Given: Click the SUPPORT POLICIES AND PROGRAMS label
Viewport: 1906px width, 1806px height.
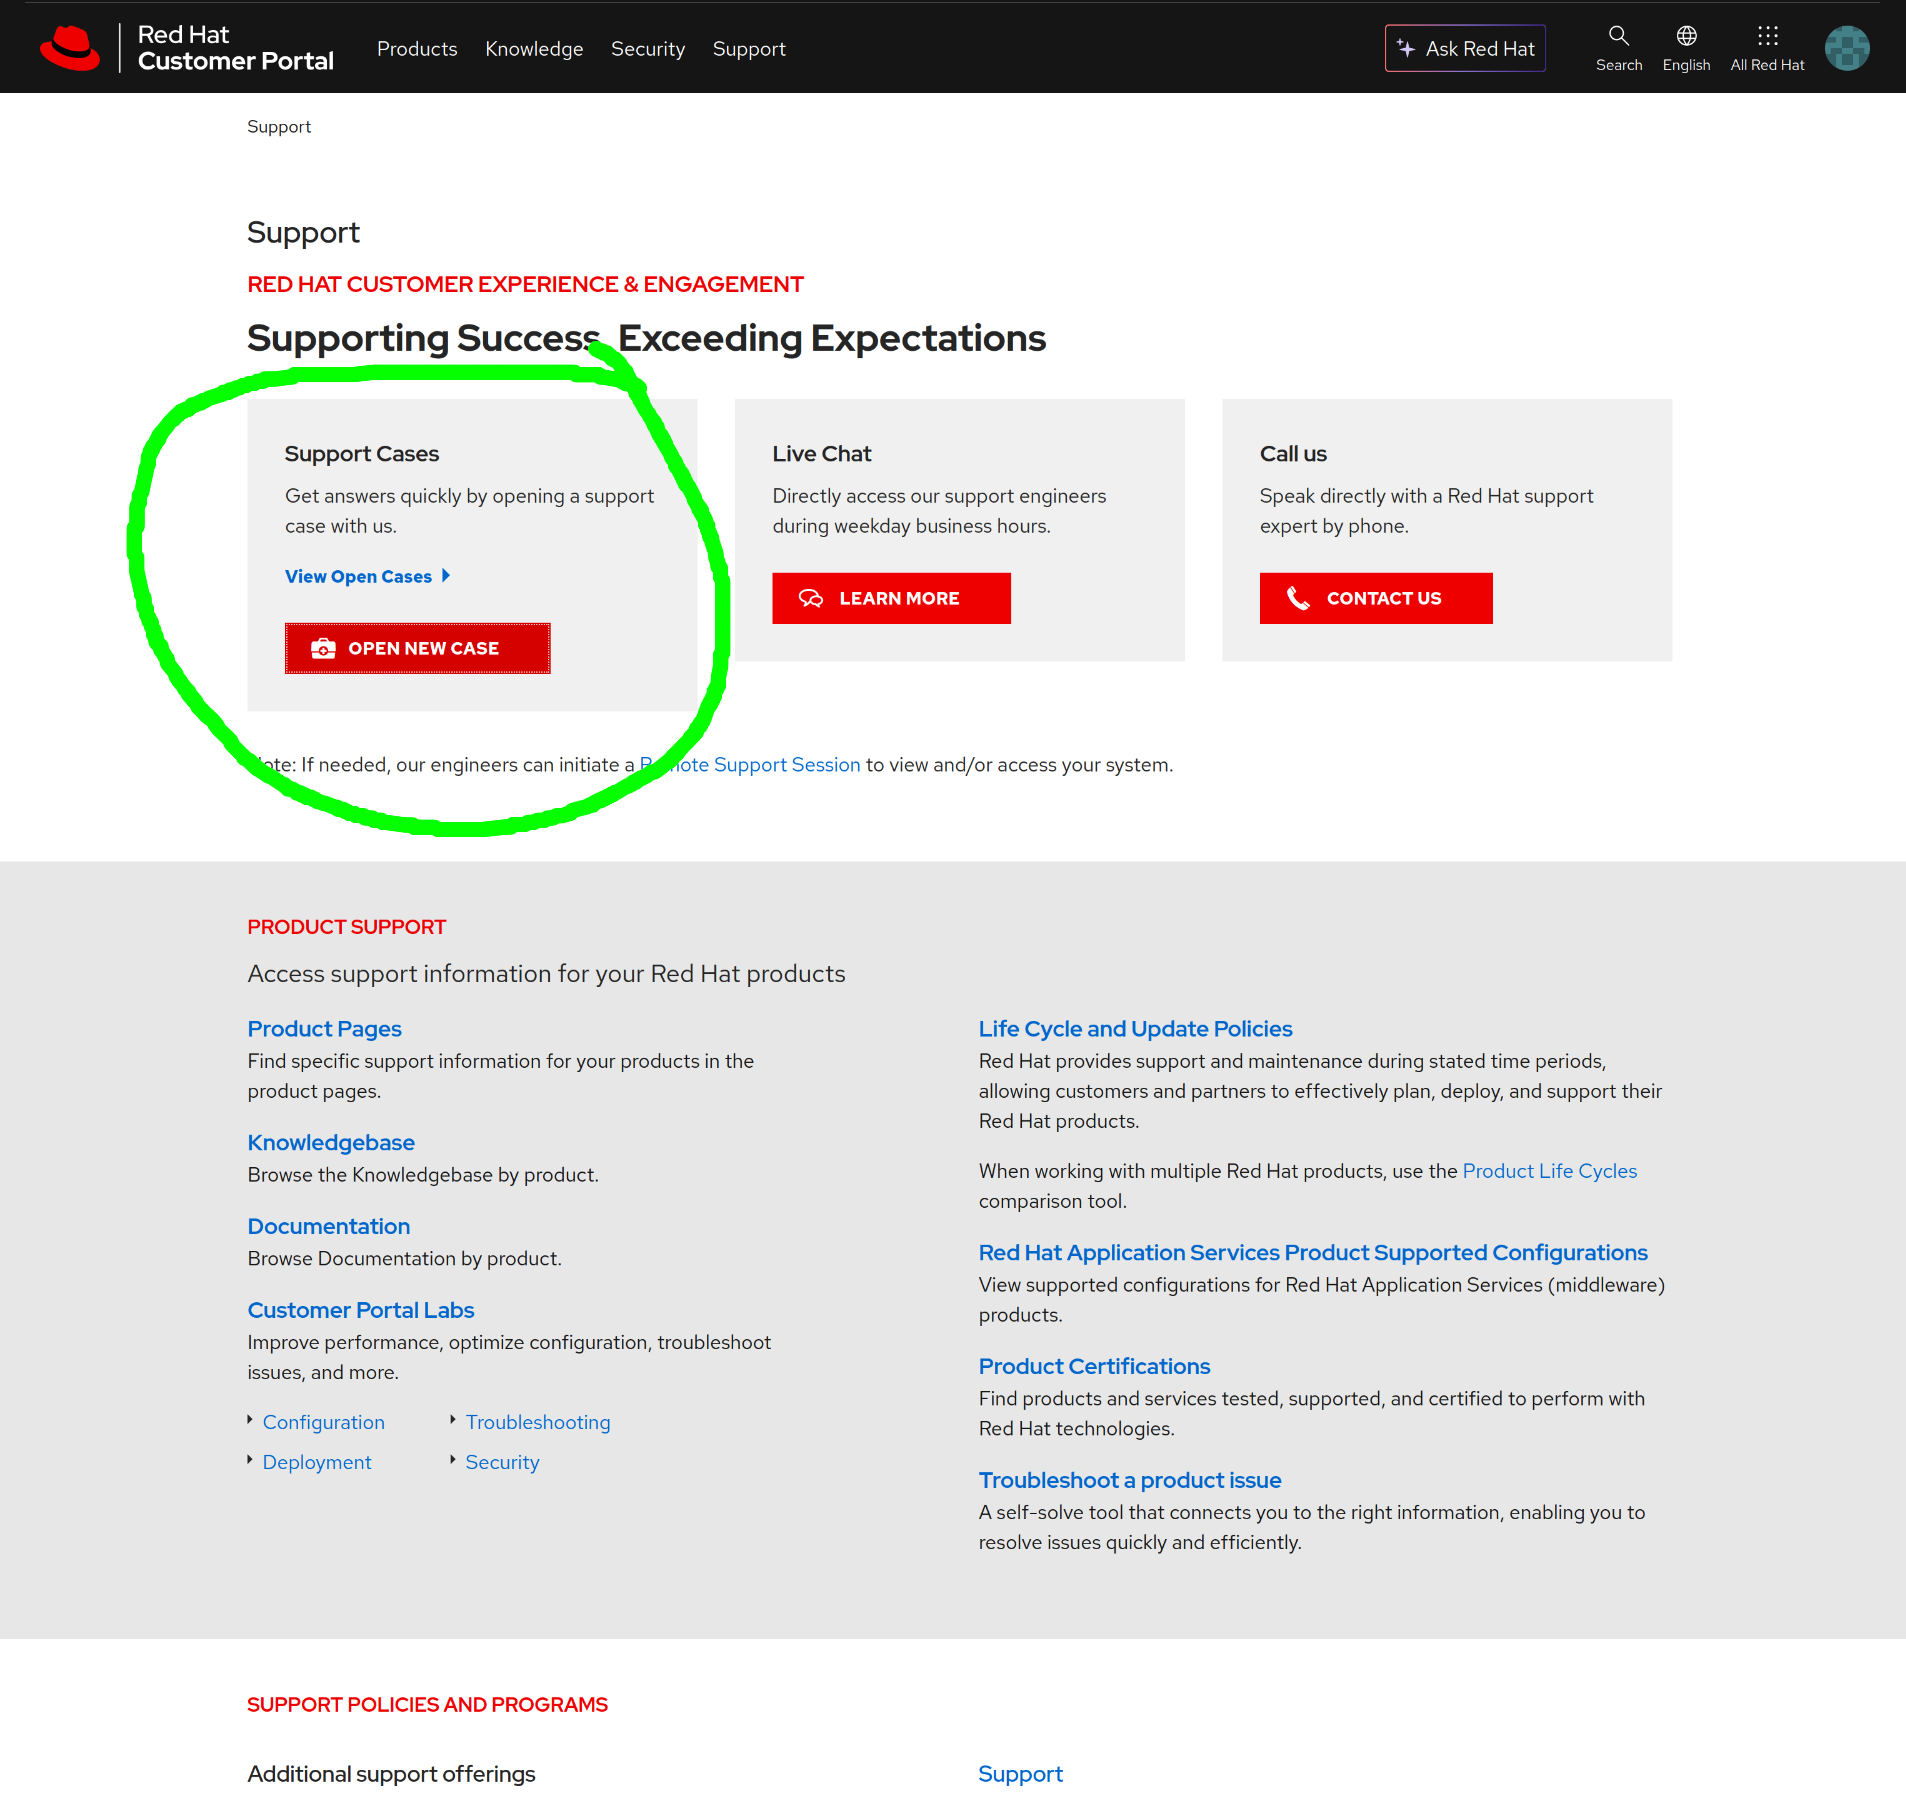Looking at the screenshot, I should click(428, 1705).
